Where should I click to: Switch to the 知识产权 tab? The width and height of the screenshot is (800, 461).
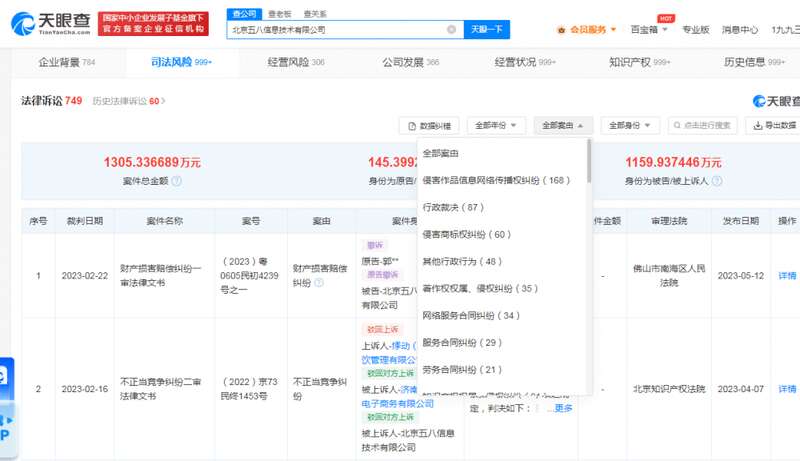(640, 62)
